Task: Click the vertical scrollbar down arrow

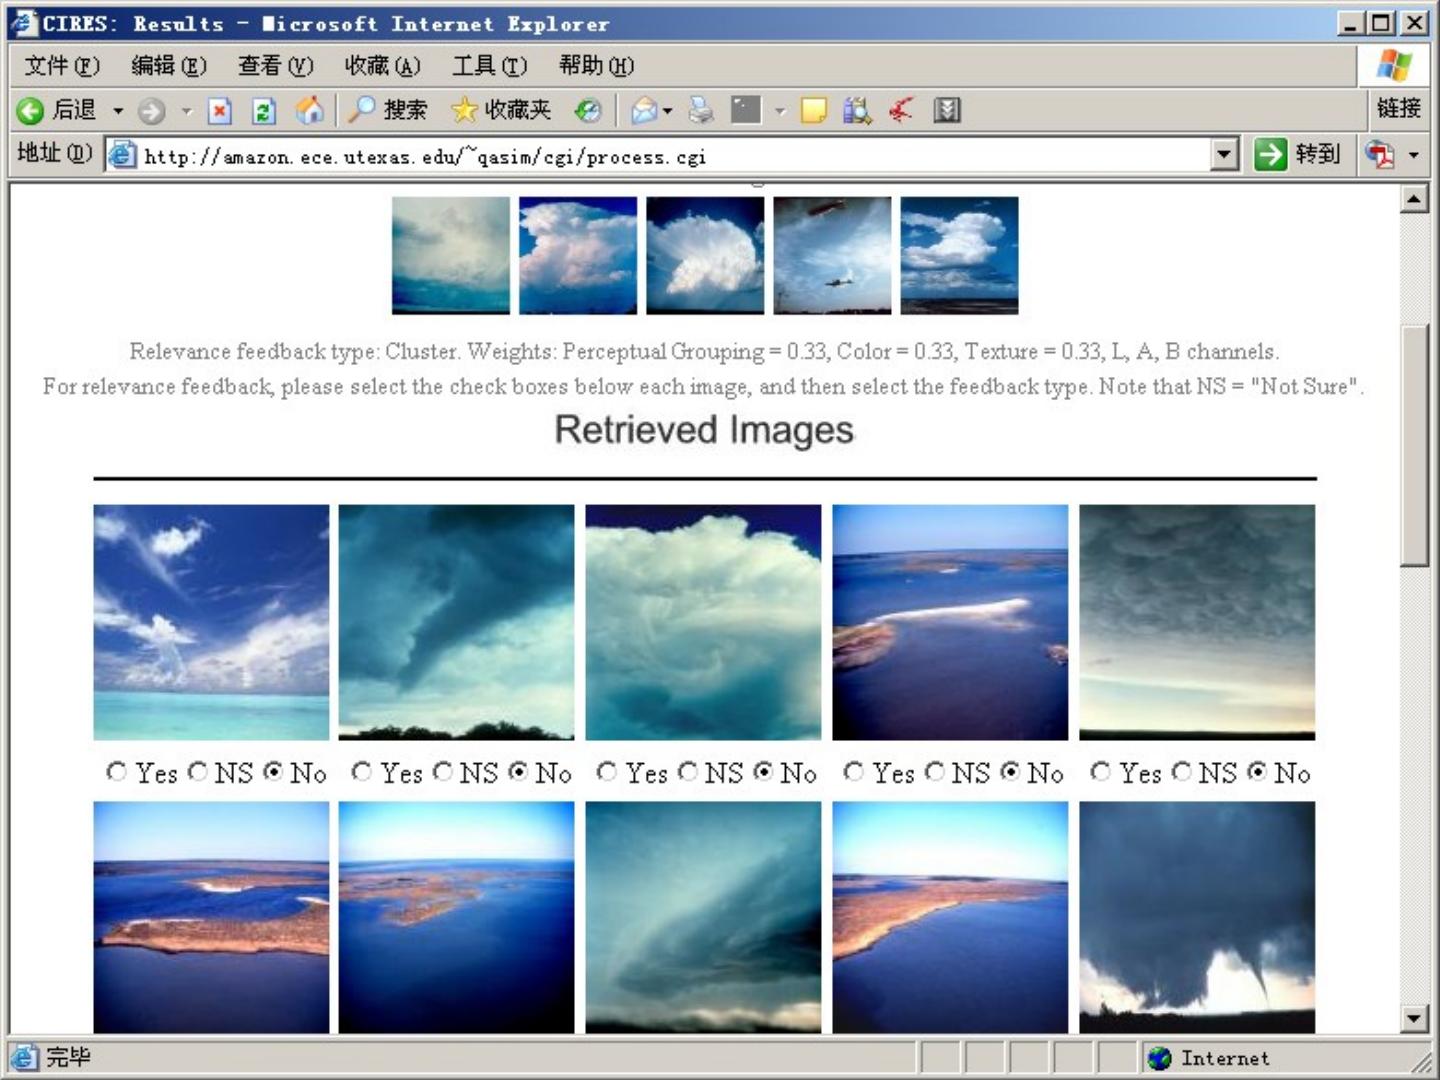Action: click(x=1413, y=1019)
